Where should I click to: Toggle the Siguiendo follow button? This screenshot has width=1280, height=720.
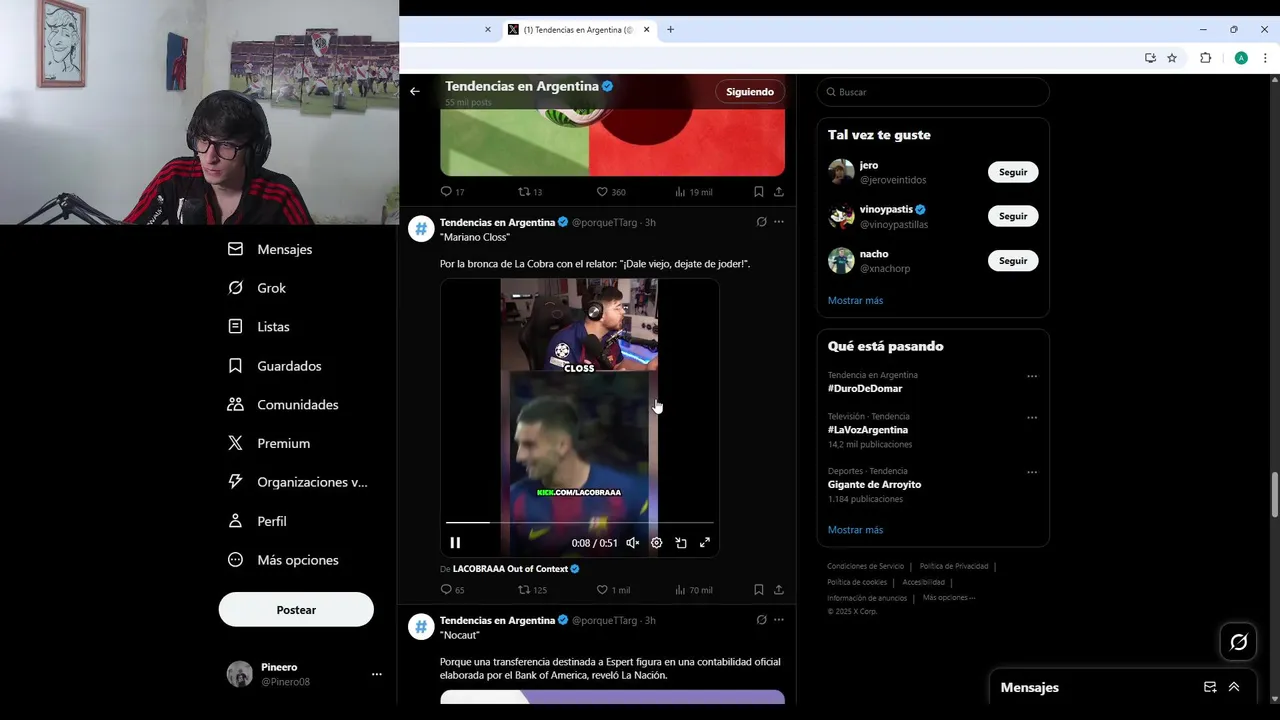(x=750, y=91)
